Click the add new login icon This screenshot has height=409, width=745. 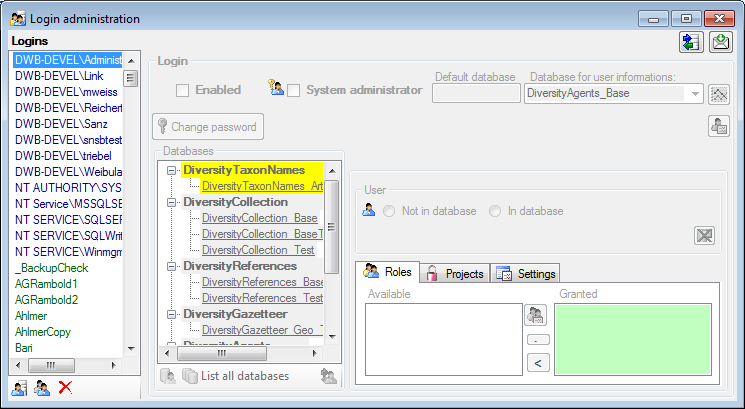(x=19, y=388)
